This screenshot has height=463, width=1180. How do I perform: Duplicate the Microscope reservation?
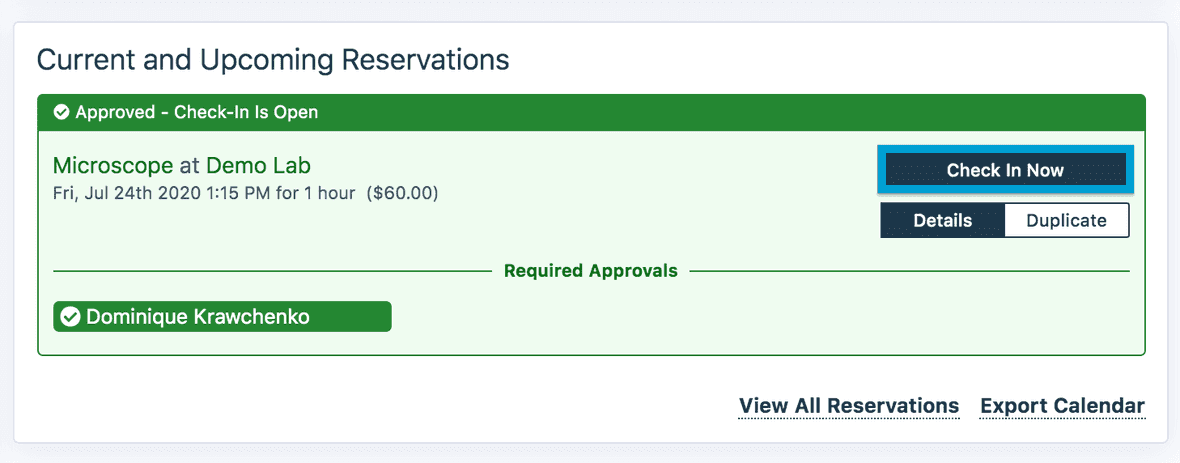pos(1066,221)
